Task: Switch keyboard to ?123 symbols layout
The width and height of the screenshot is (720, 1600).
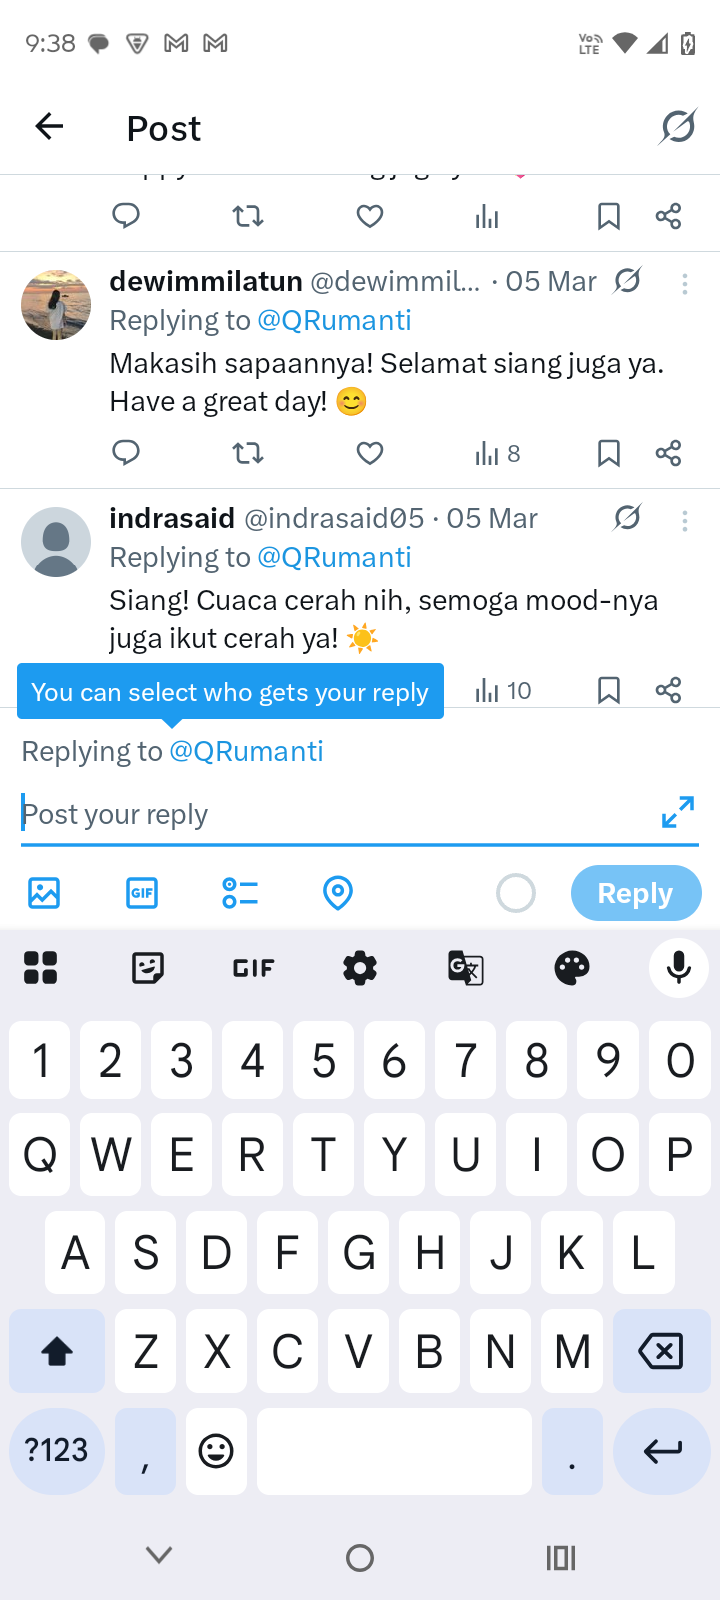Action: (x=57, y=1451)
